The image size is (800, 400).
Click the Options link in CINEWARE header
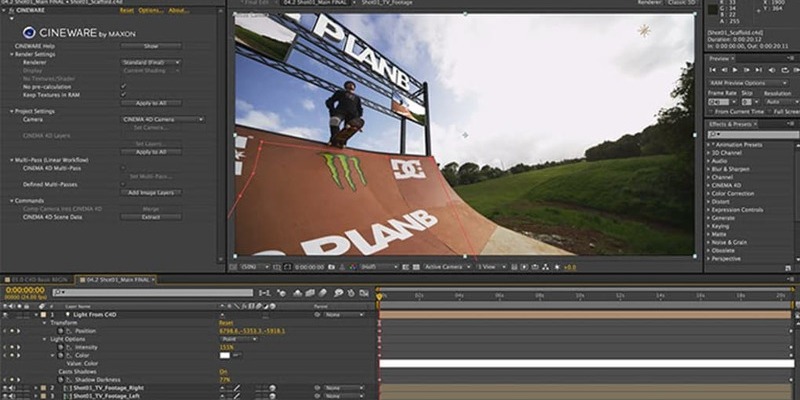click(151, 10)
